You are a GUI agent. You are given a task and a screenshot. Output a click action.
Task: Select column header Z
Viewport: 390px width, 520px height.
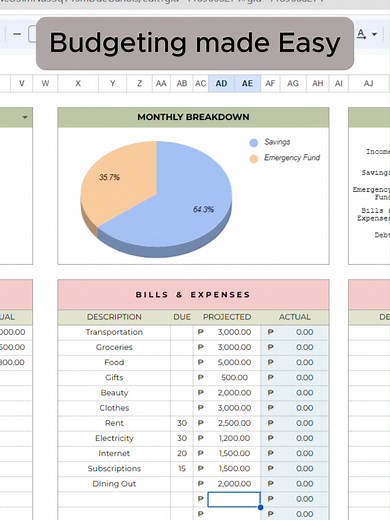point(139,83)
